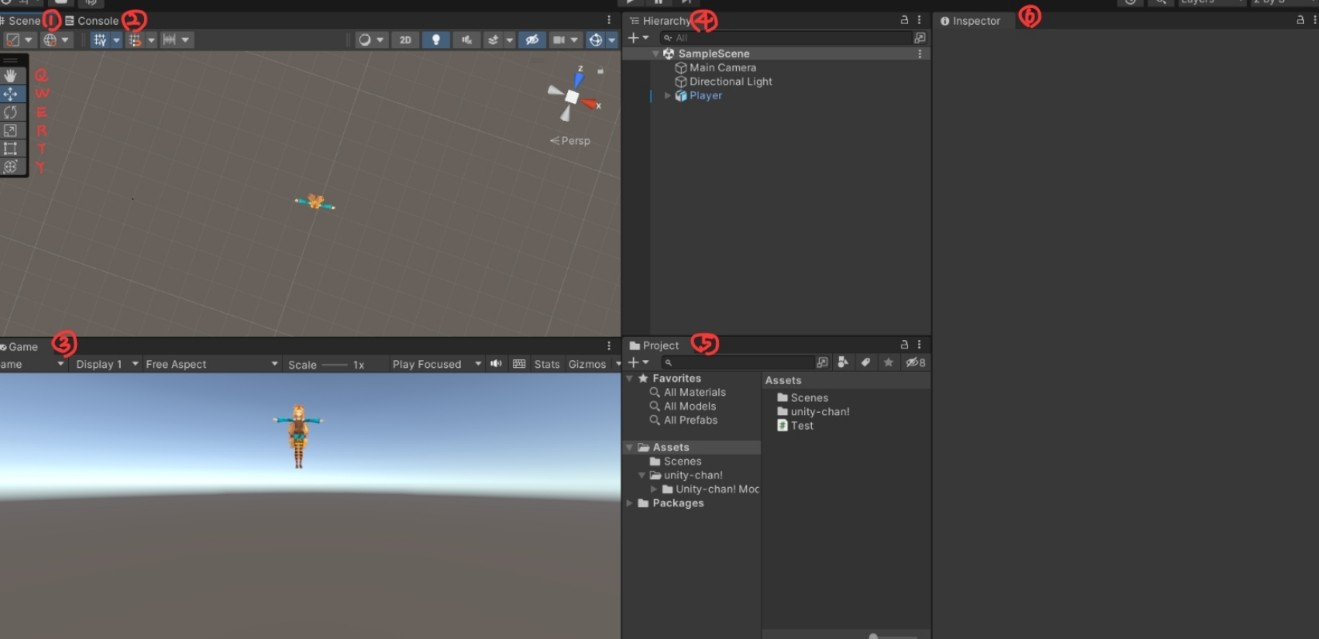Select the Scene tab
Image resolution: width=1319 pixels, height=639 pixels.
coord(20,20)
